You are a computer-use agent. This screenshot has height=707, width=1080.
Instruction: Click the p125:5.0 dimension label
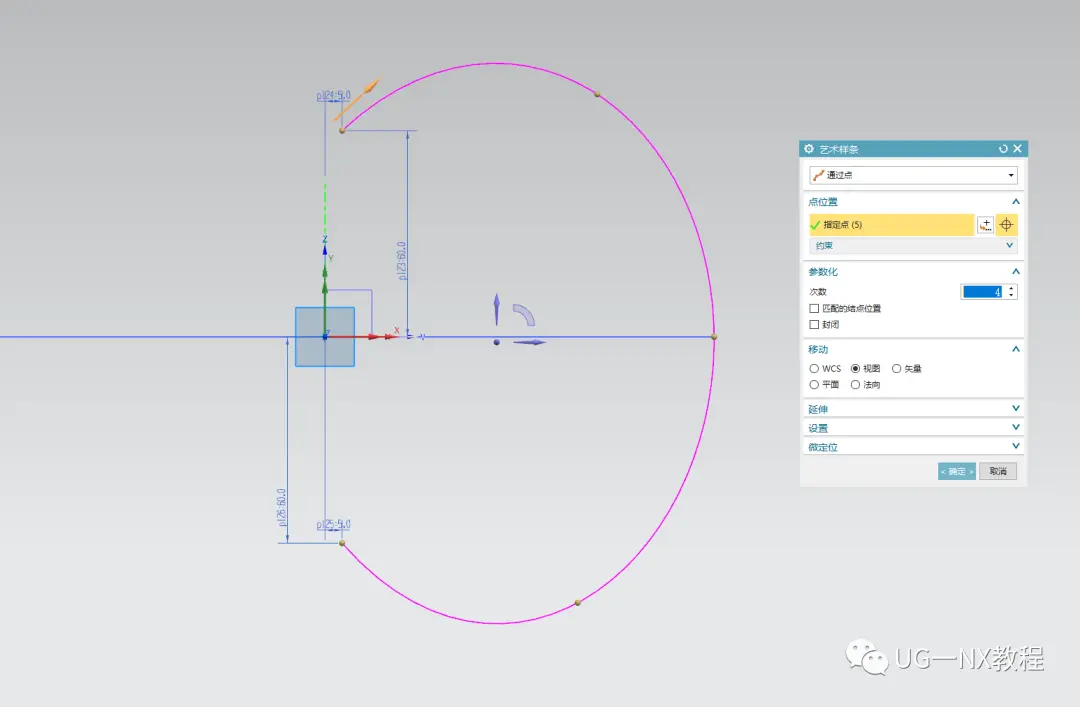334,525
